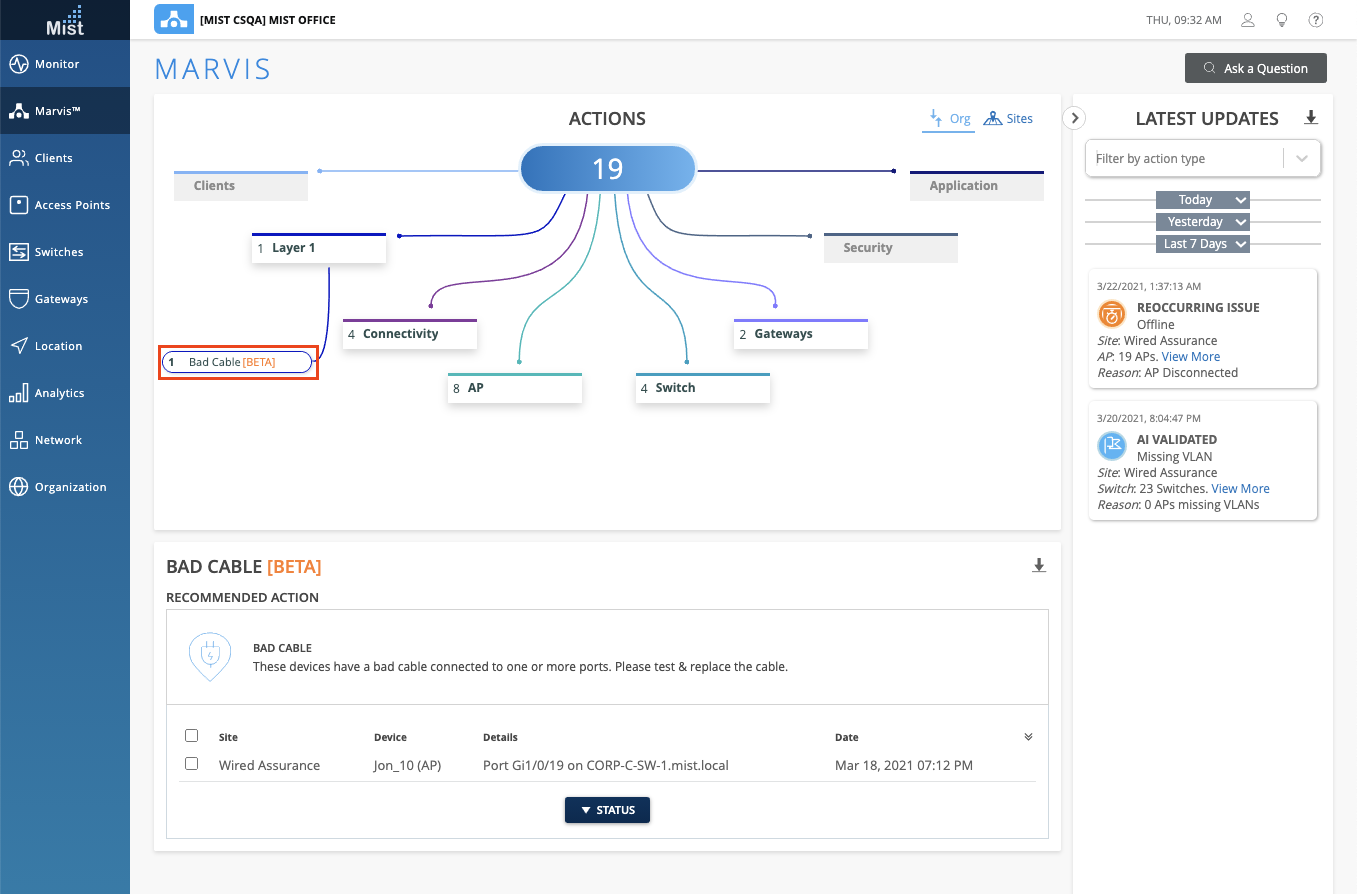Click the user account icon
The width and height of the screenshot is (1357, 894).
point(1248,20)
